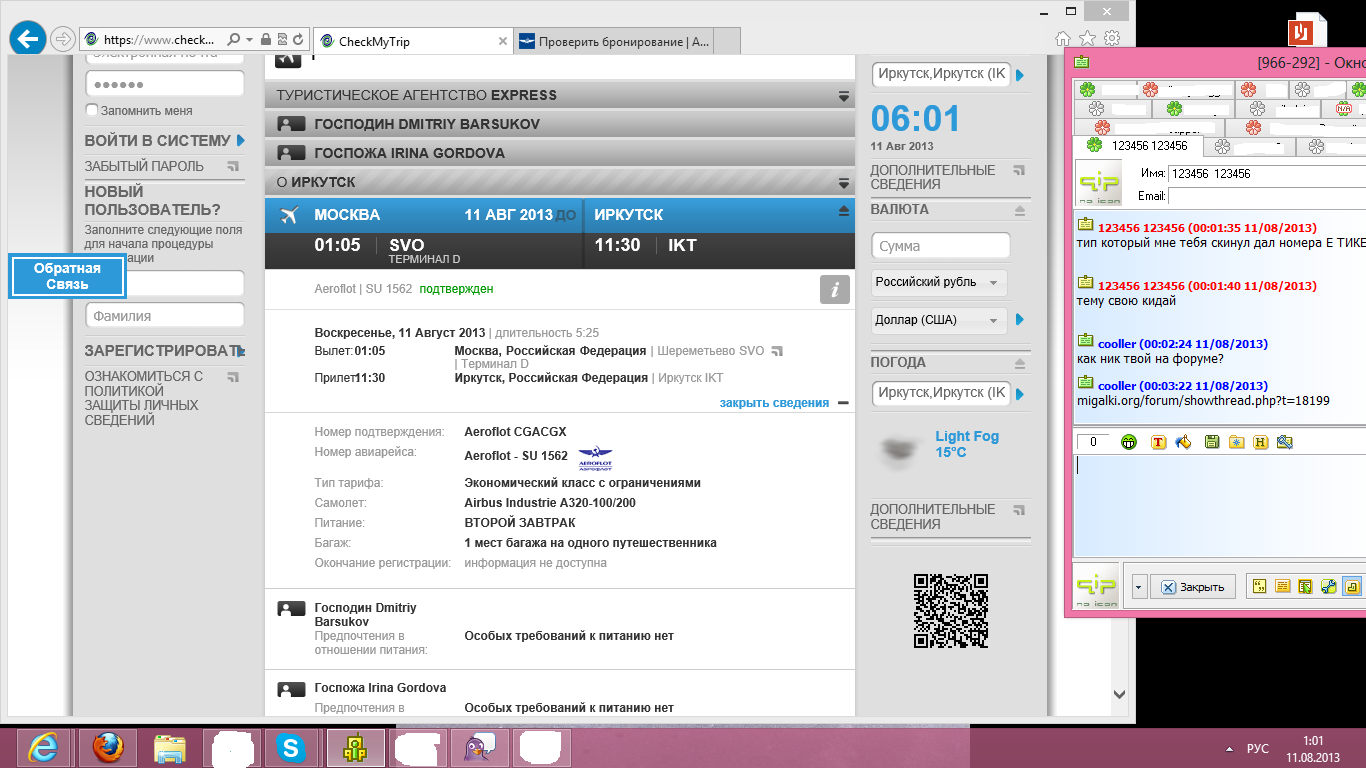Open Internet Explorer from the taskbar
Viewport: 1366px width, 768px height.
43,748
